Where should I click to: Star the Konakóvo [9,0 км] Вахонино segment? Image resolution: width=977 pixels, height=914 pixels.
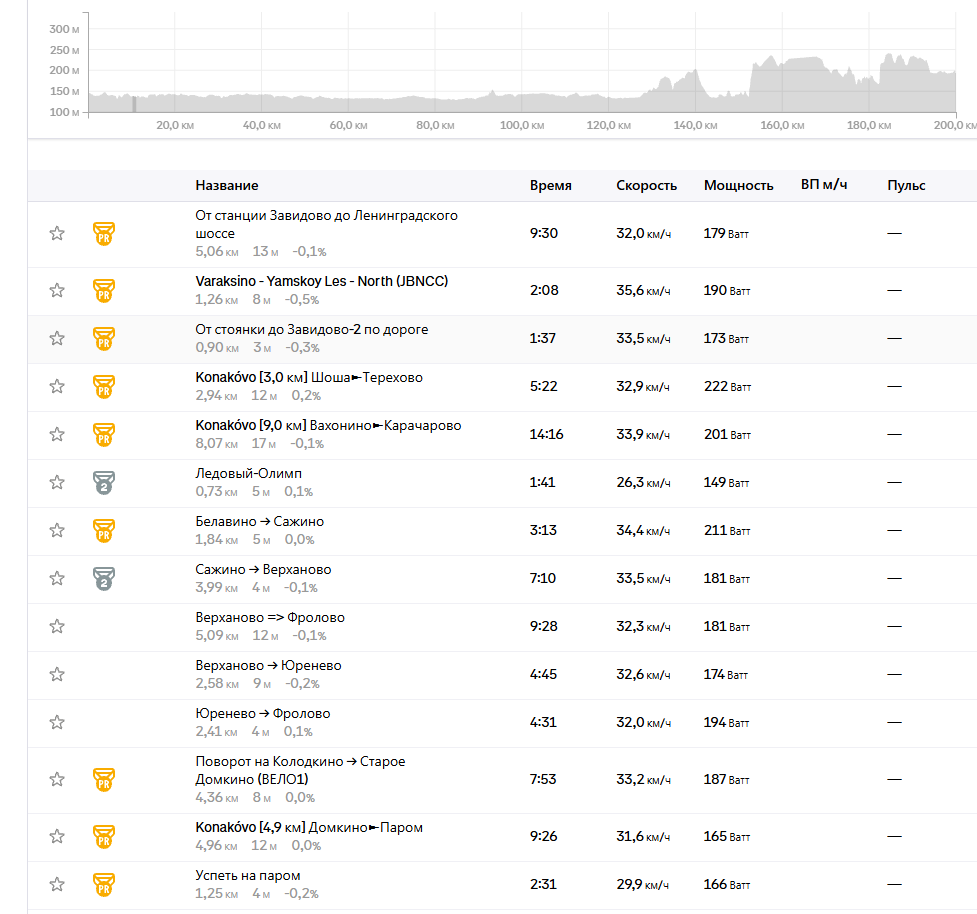[57, 434]
